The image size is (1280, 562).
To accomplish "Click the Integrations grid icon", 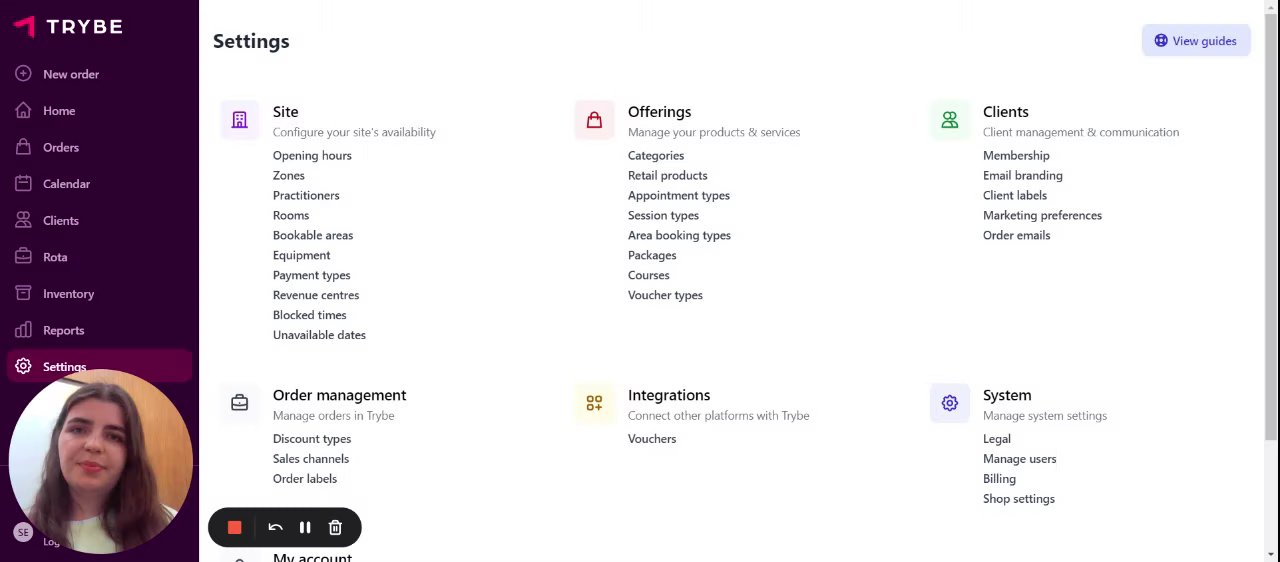I will click(x=594, y=403).
